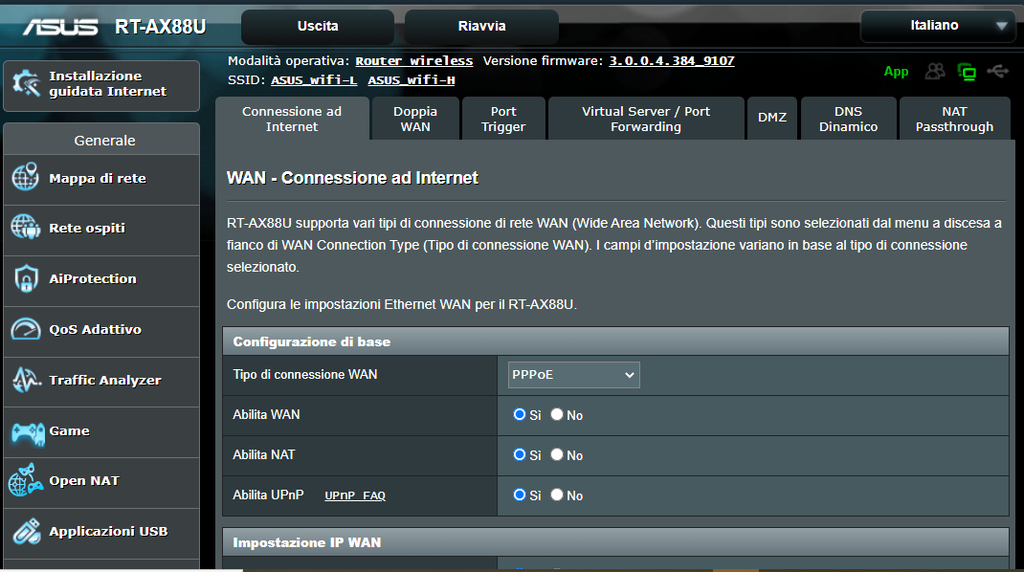This screenshot has height=572, width=1024.
Task: Click the Uscita logout button
Action: (x=317, y=27)
